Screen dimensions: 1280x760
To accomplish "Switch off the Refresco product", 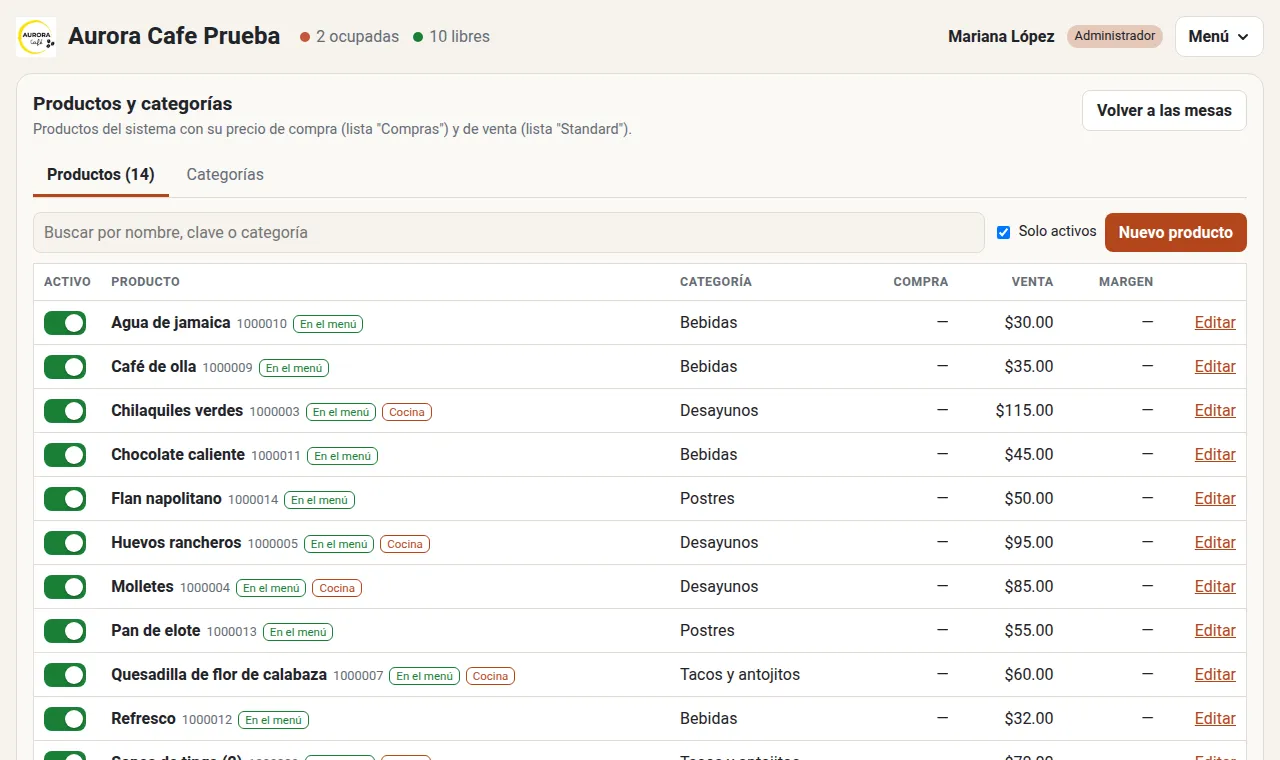I will click(65, 719).
